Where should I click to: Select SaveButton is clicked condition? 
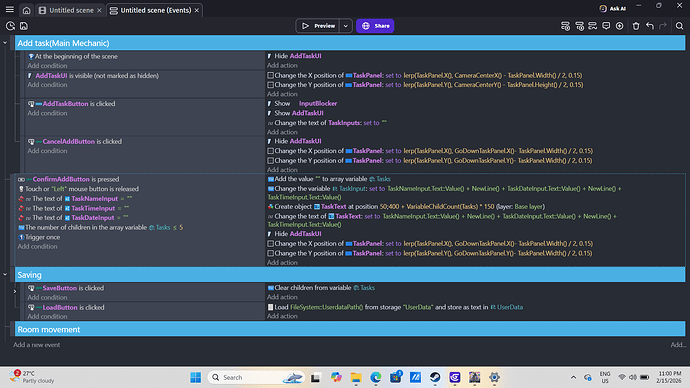click(66, 288)
